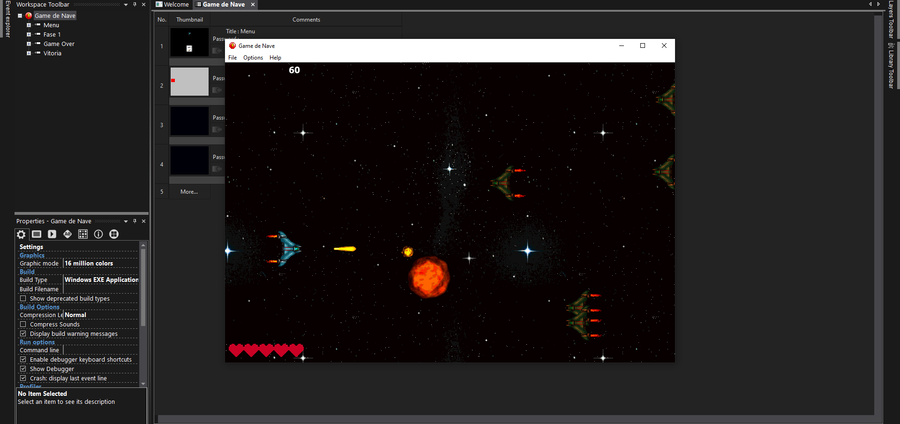The height and width of the screenshot is (424, 900).
Task: Click the Properties panel vertical scrollbar
Action: [143, 313]
